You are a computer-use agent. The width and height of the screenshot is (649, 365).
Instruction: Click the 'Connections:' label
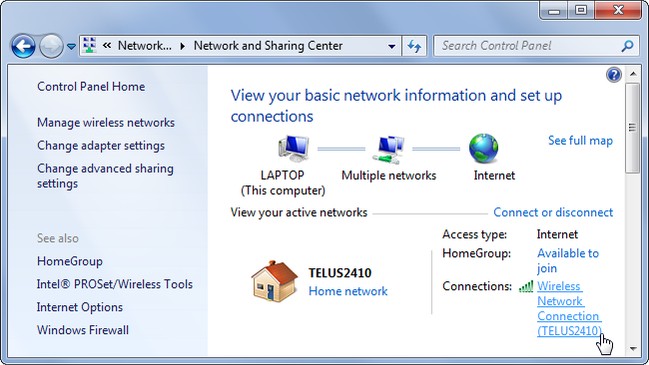[x=477, y=286]
